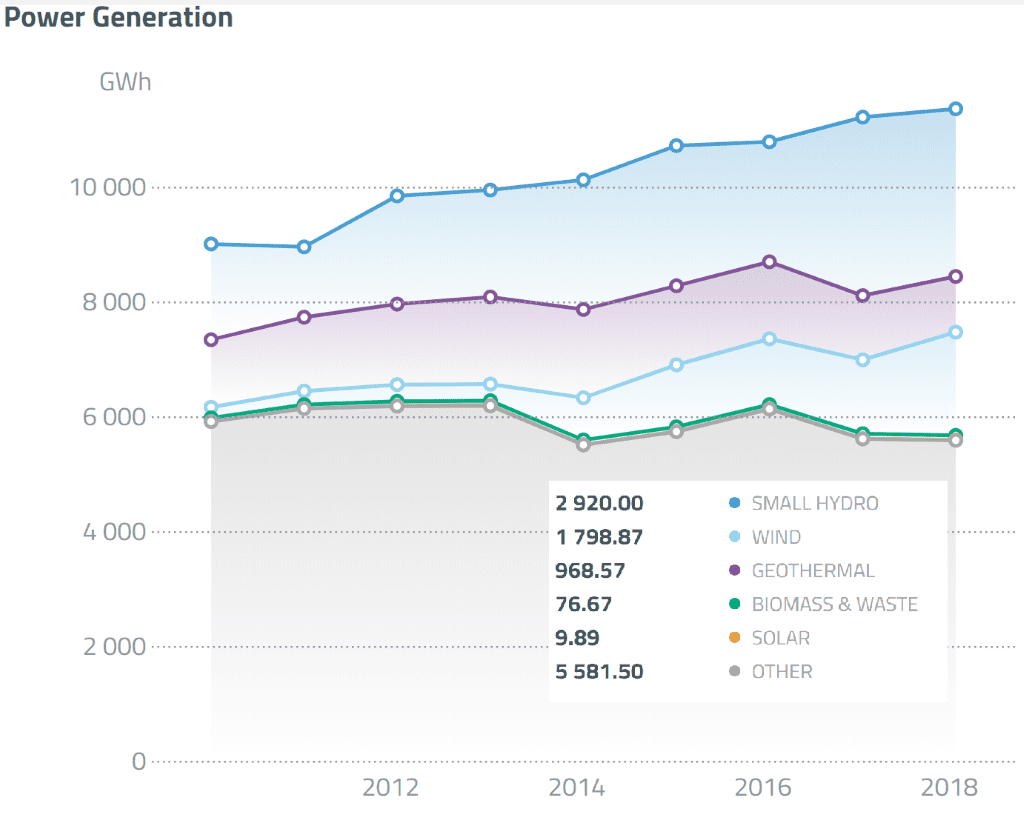The width and height of the screenshot is (1024, 815).
Task: Click the BIOMASS & WASTE legend dot icon
Action: 735,604
